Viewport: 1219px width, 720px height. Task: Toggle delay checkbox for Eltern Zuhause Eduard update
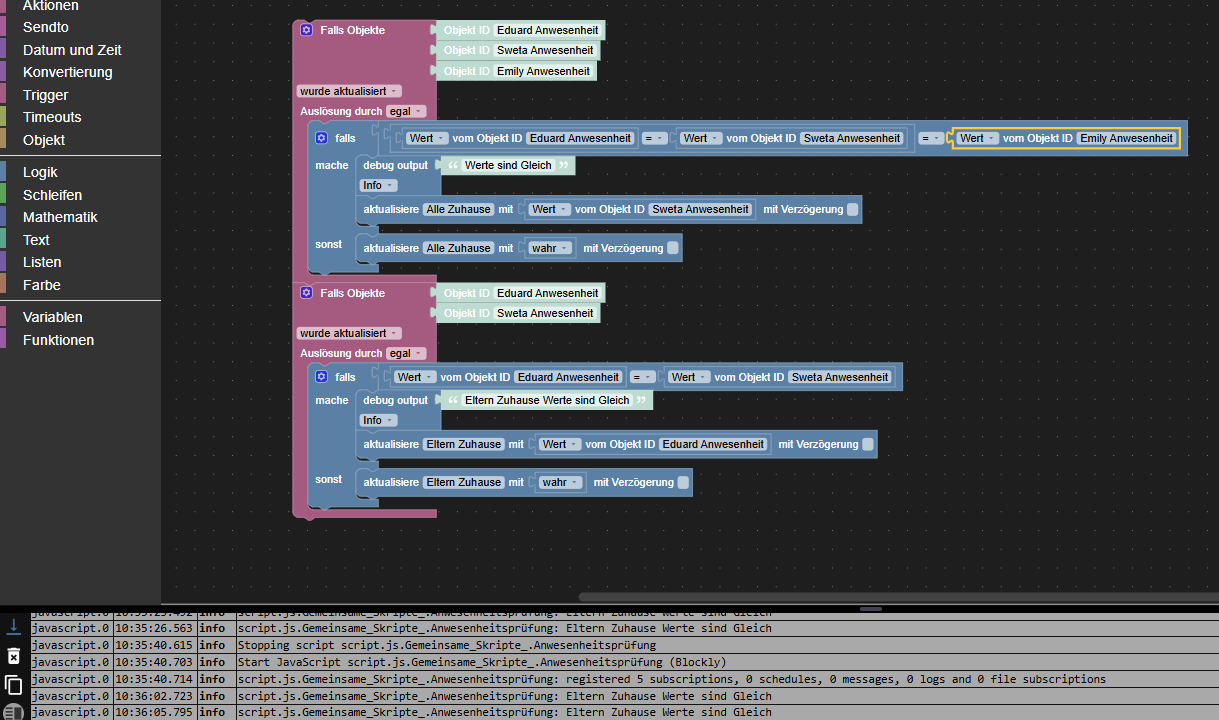[868, 444]
